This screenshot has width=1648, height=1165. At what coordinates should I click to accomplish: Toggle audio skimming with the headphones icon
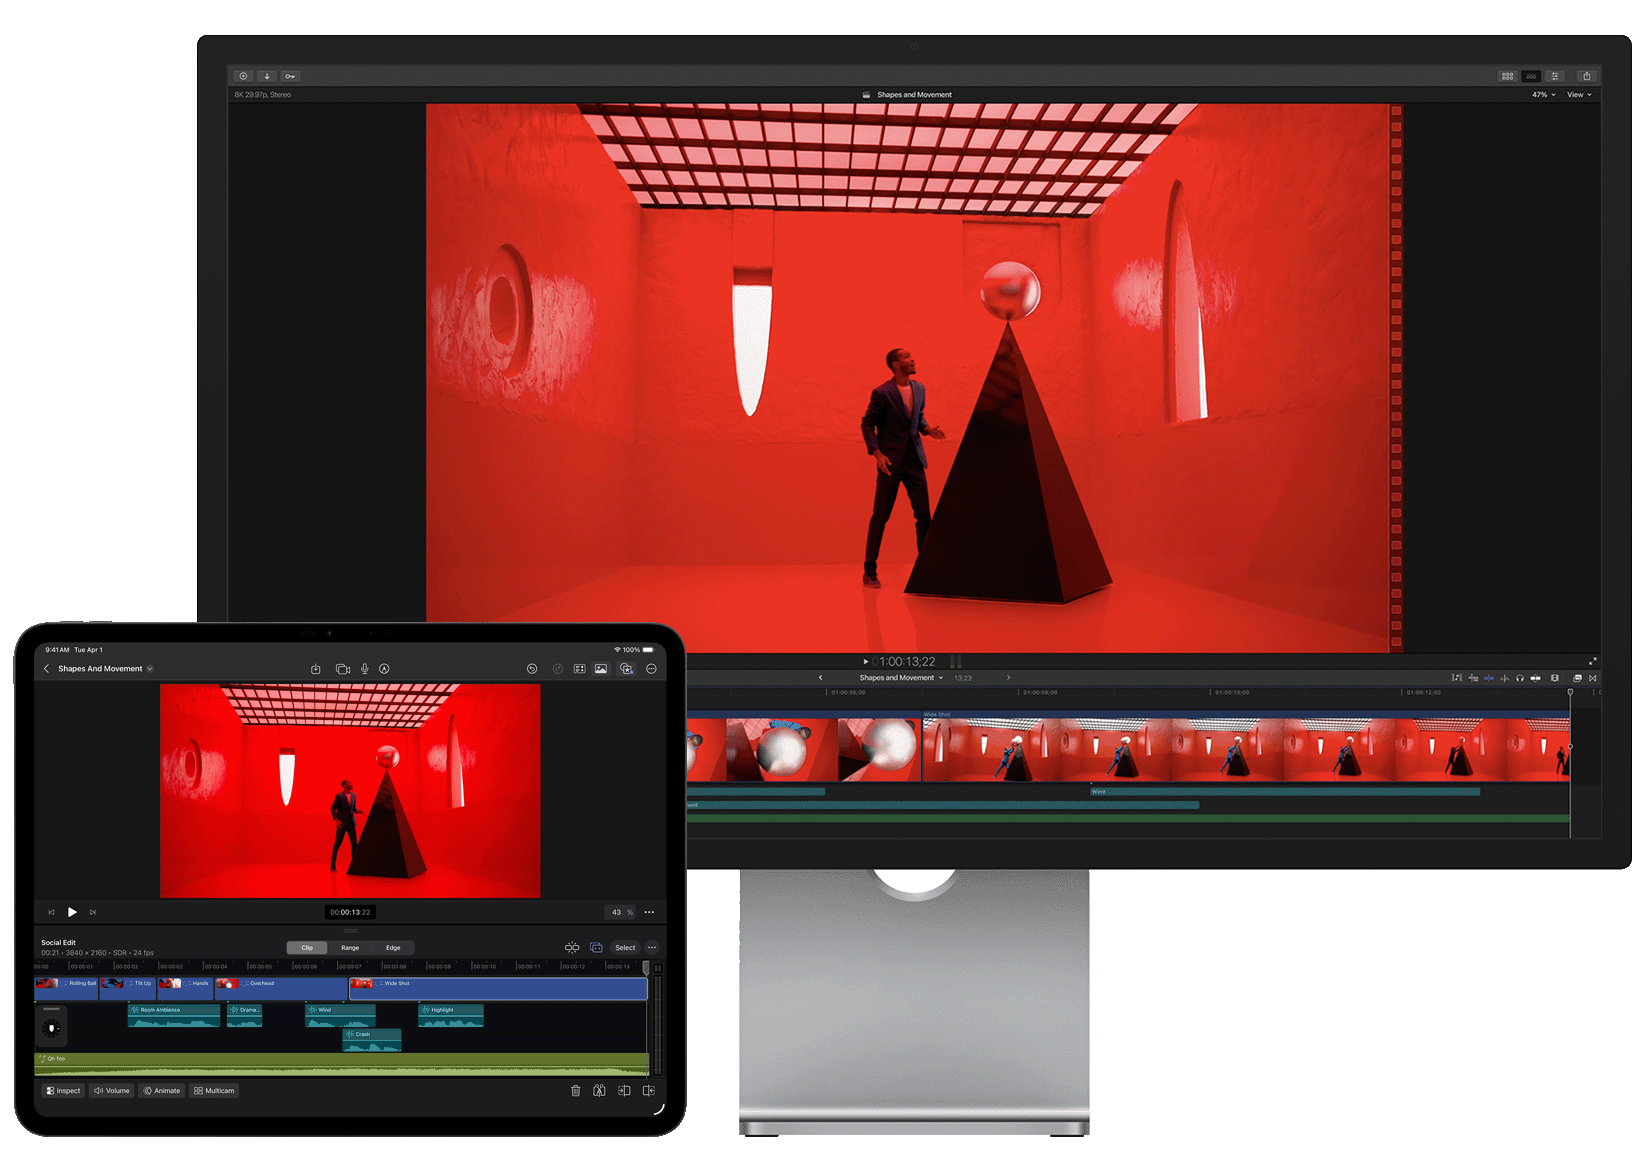[1520, 678]
